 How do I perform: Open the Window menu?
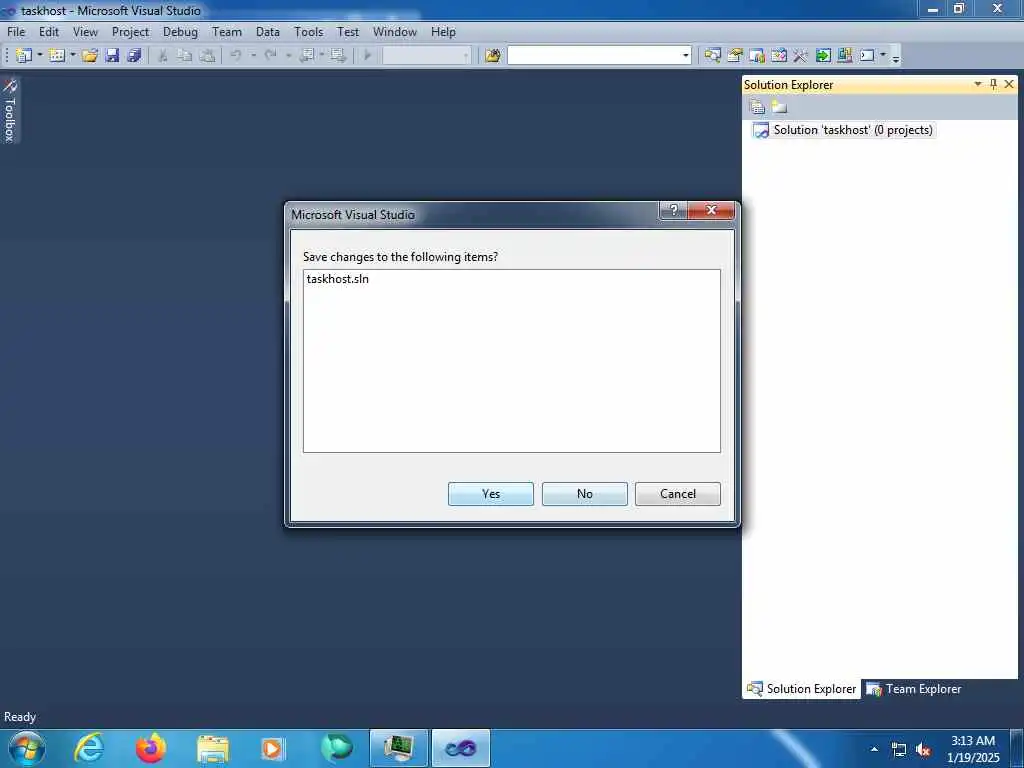coord(394,32)
